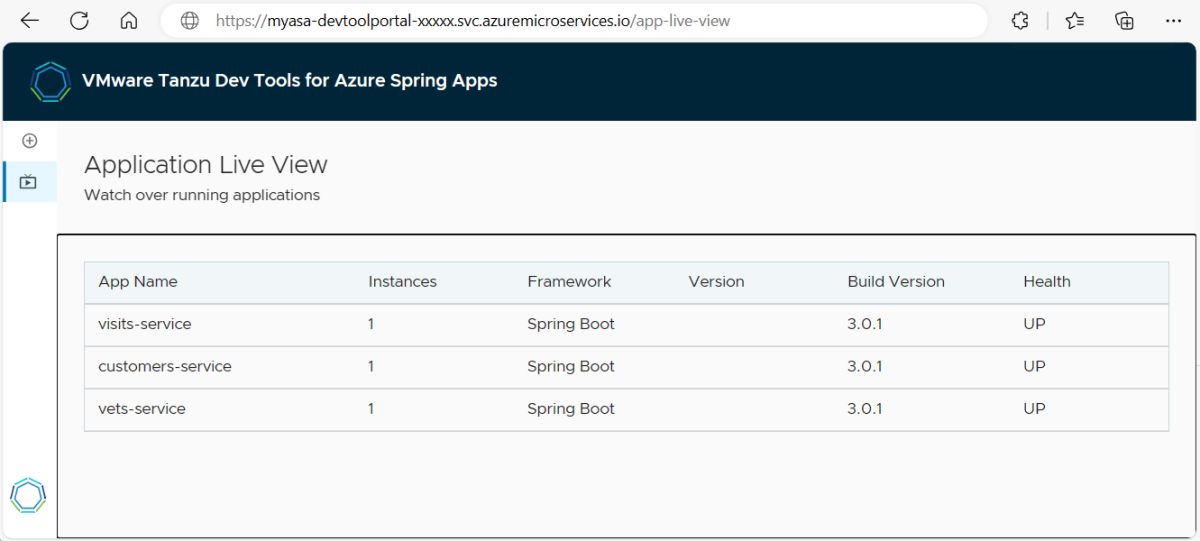Click the address bar URL
The width and height of the screenshot is (1200, 541).
[x=472, y=21]
